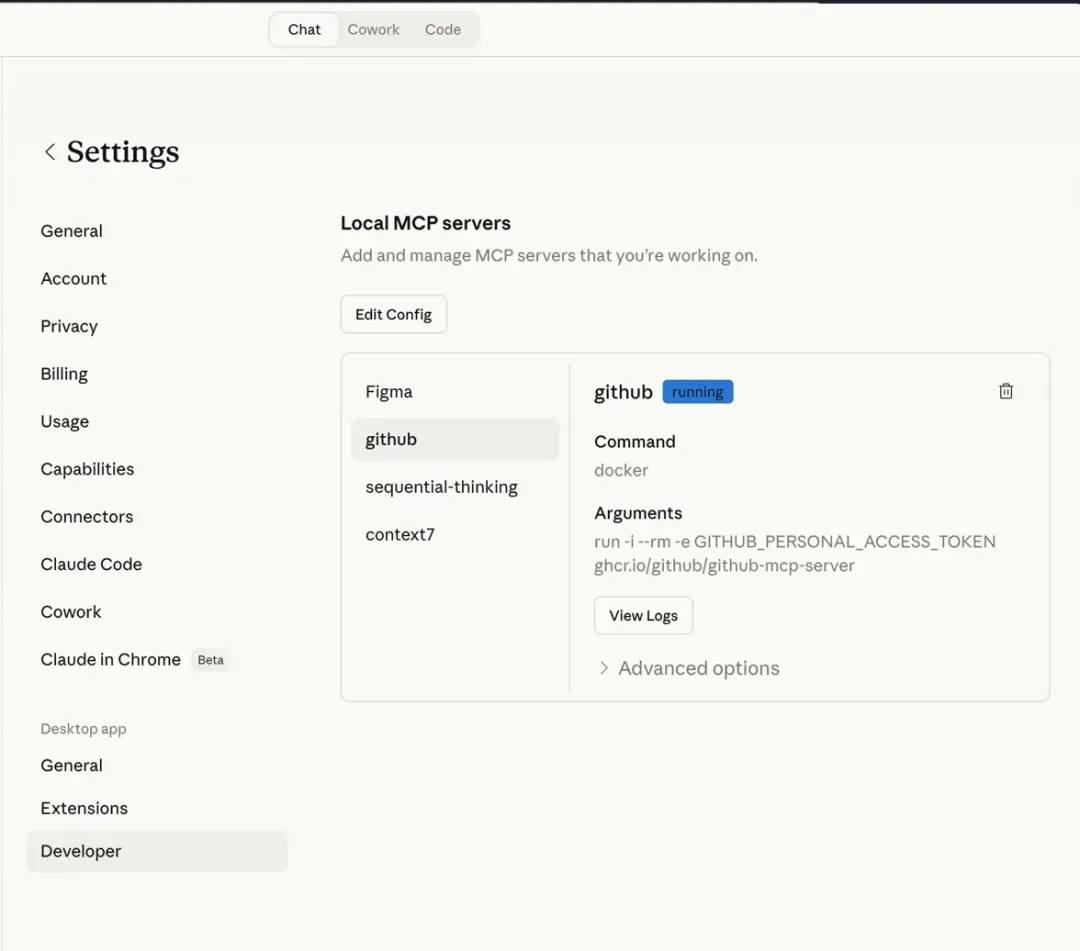Select the Figma server
This screenshot has width=1080, height=951.
click(389, 392)
